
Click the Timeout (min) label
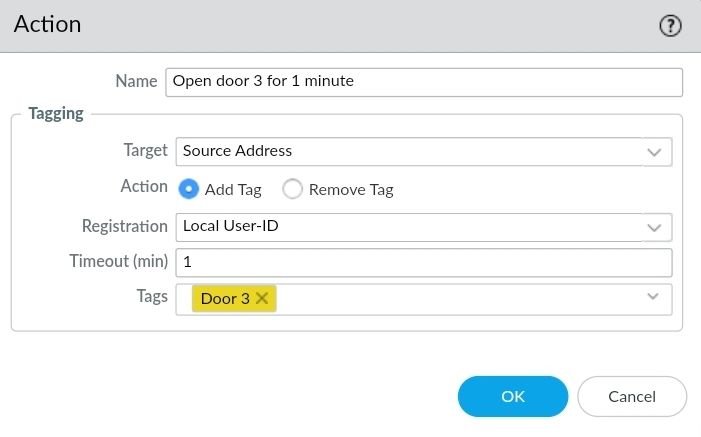pyautogui.click(x=118, y=262)
